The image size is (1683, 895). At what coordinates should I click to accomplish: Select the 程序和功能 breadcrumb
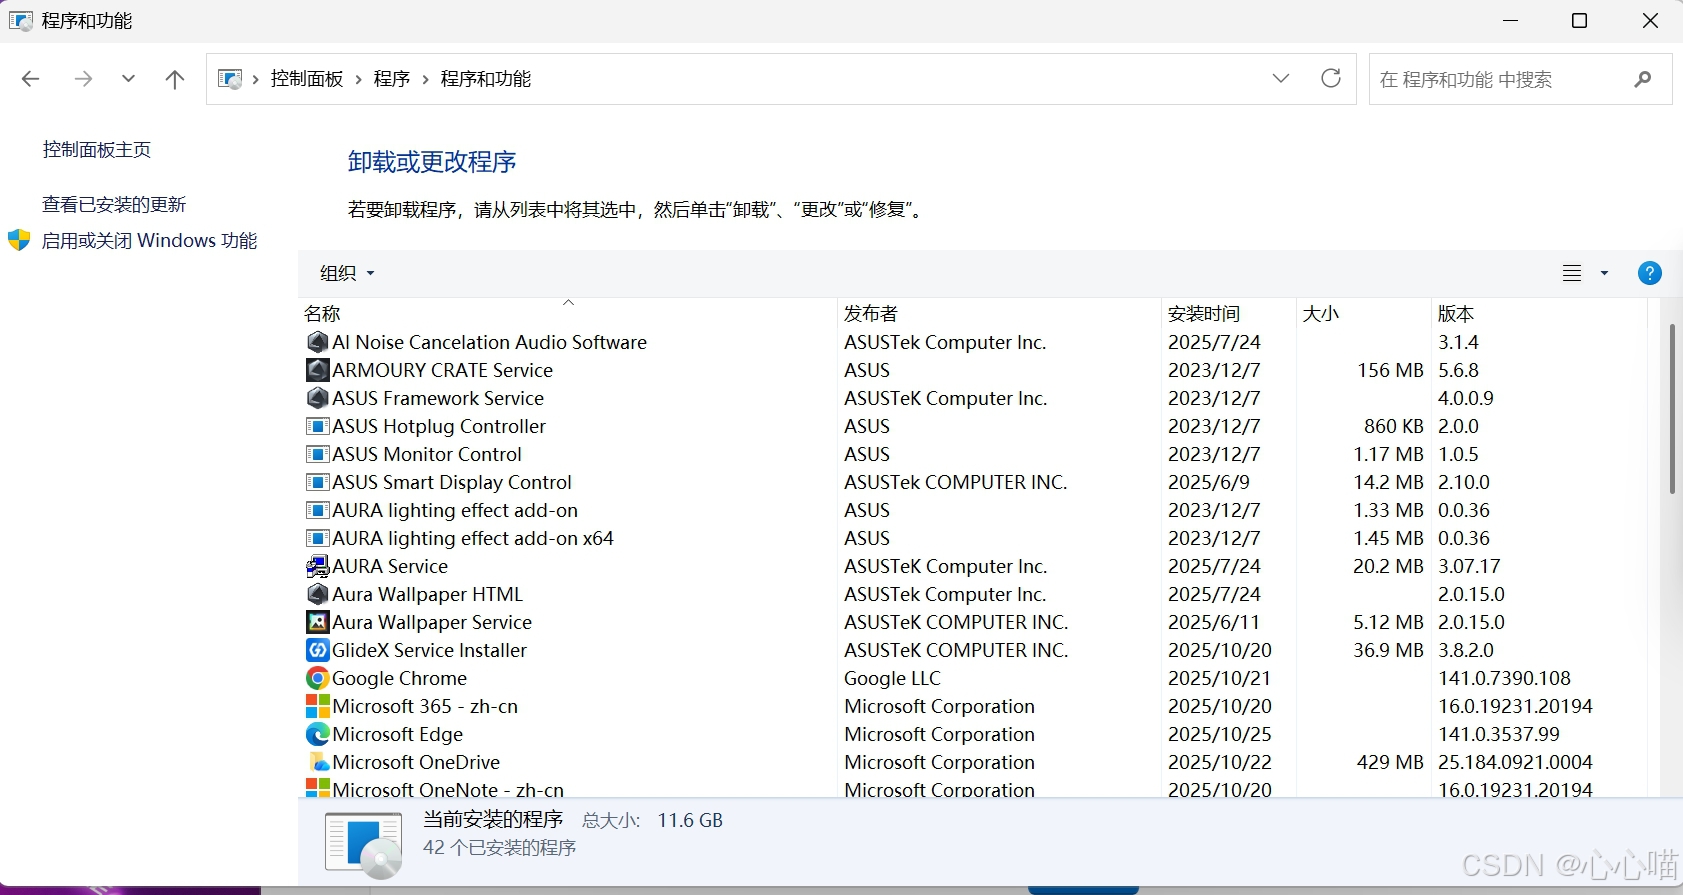[x=486, y=79]
